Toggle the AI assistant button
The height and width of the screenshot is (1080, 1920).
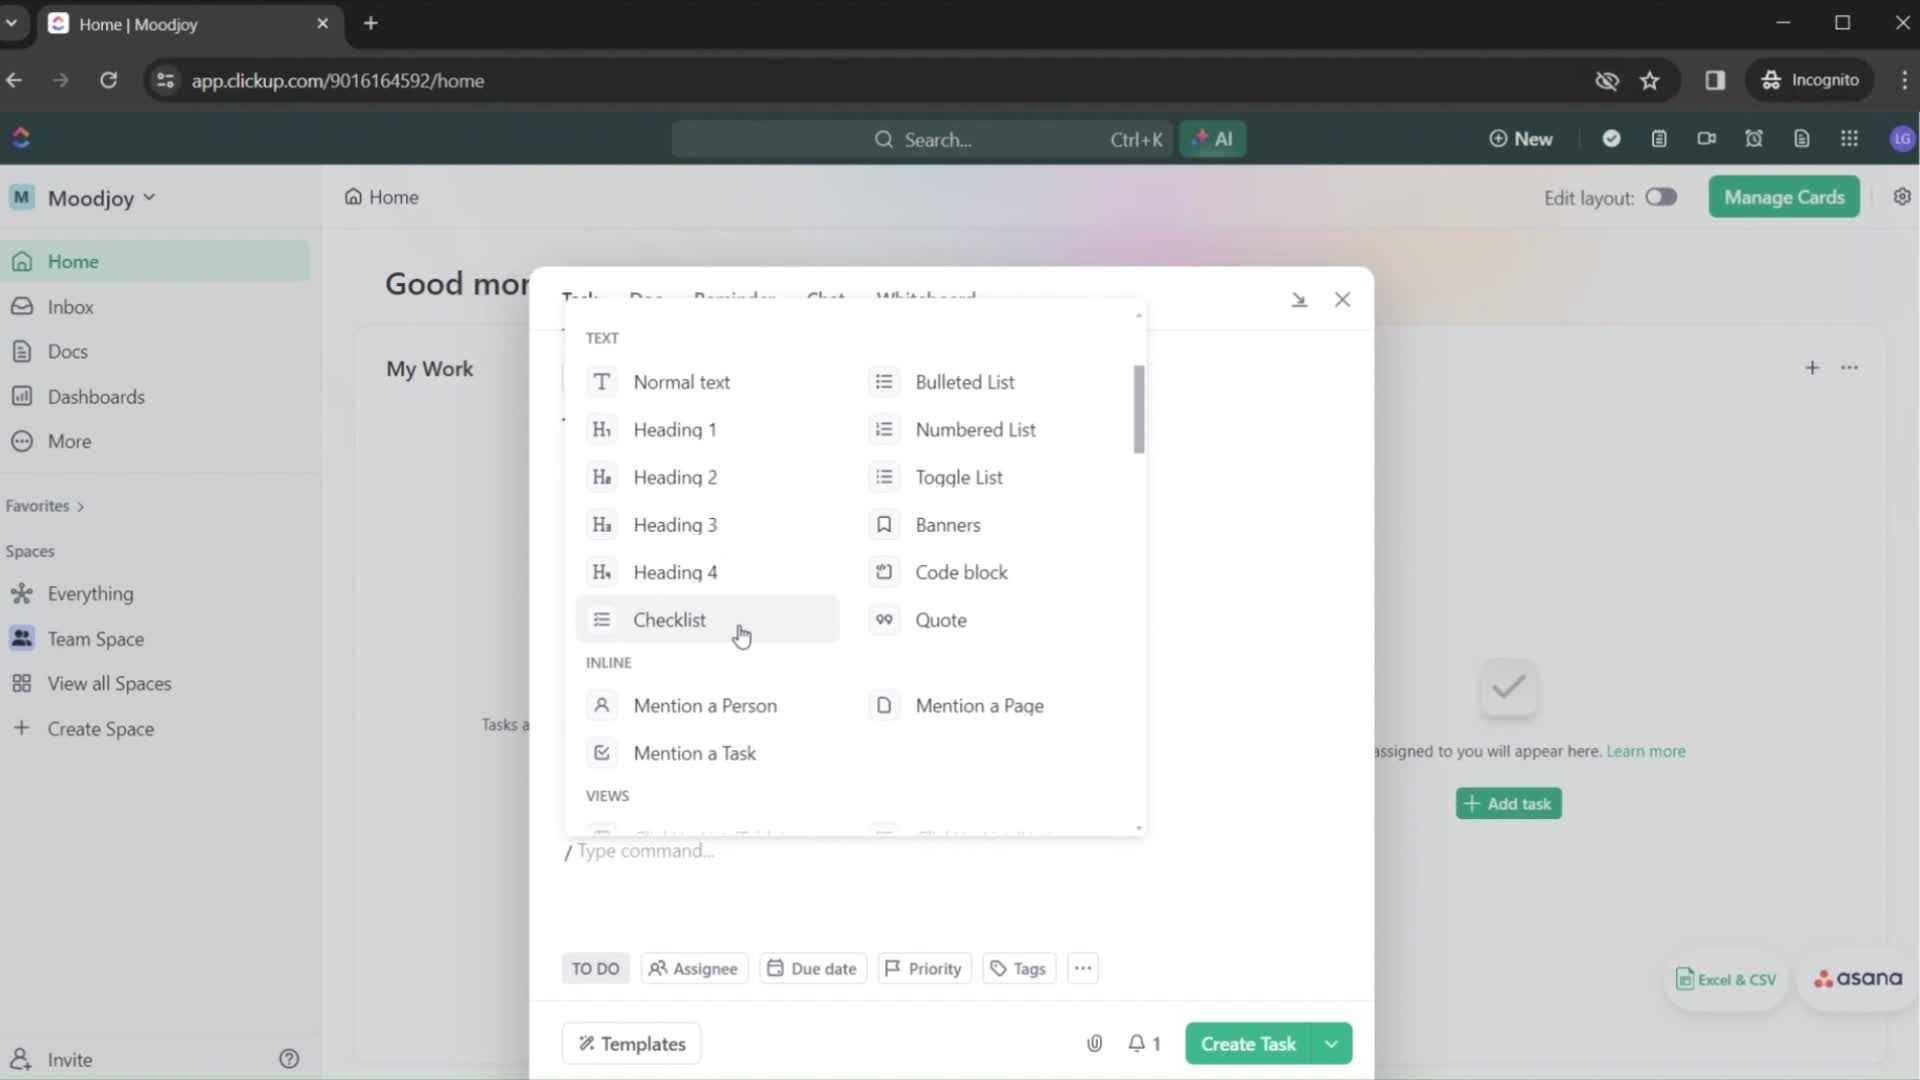coord(1211,138)
